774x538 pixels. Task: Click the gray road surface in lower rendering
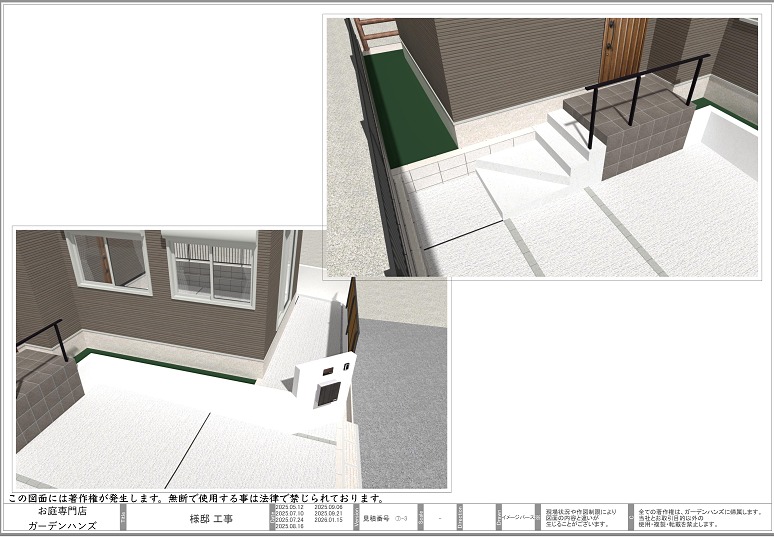(x=400, y=400)
